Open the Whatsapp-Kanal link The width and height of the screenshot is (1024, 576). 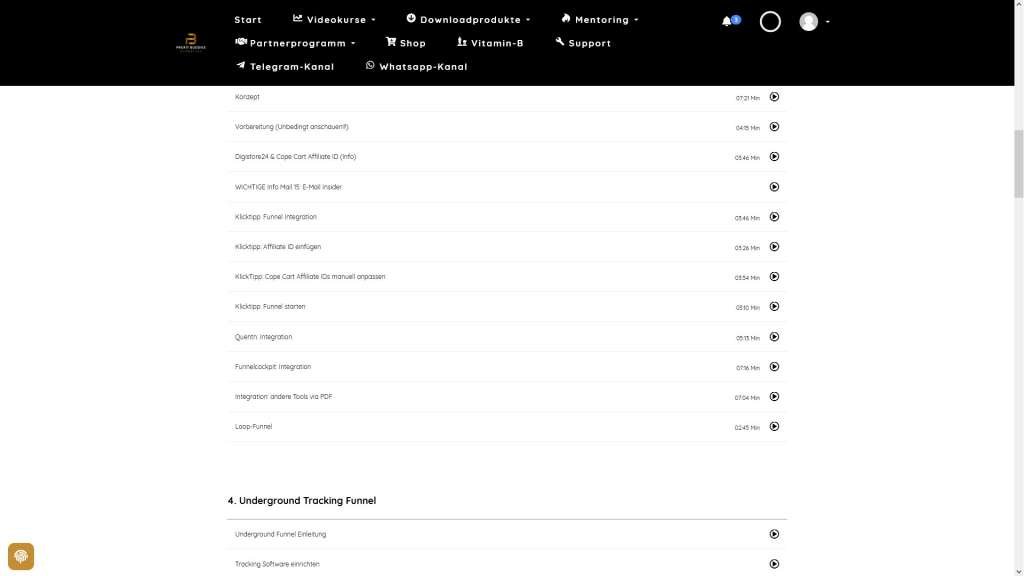coord(417,67)
